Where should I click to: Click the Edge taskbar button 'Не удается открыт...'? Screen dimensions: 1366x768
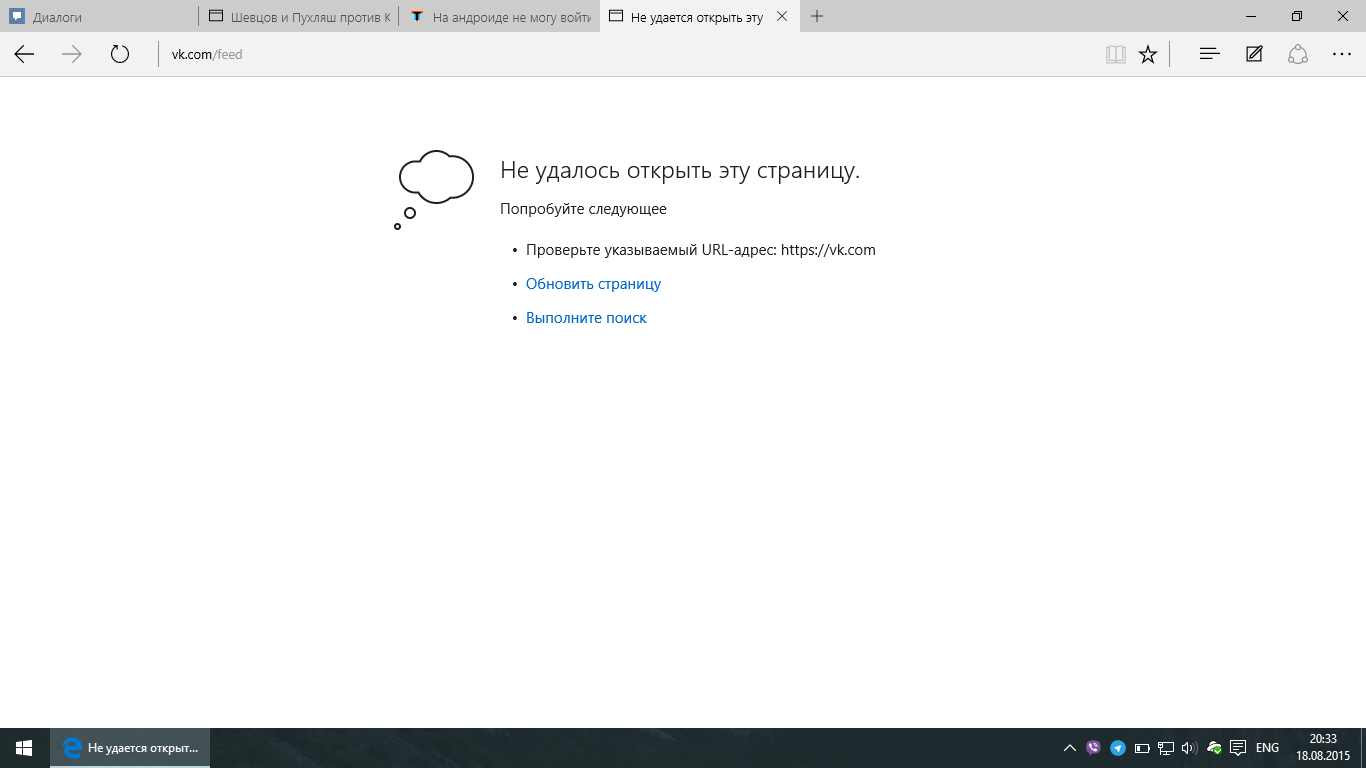130,748
